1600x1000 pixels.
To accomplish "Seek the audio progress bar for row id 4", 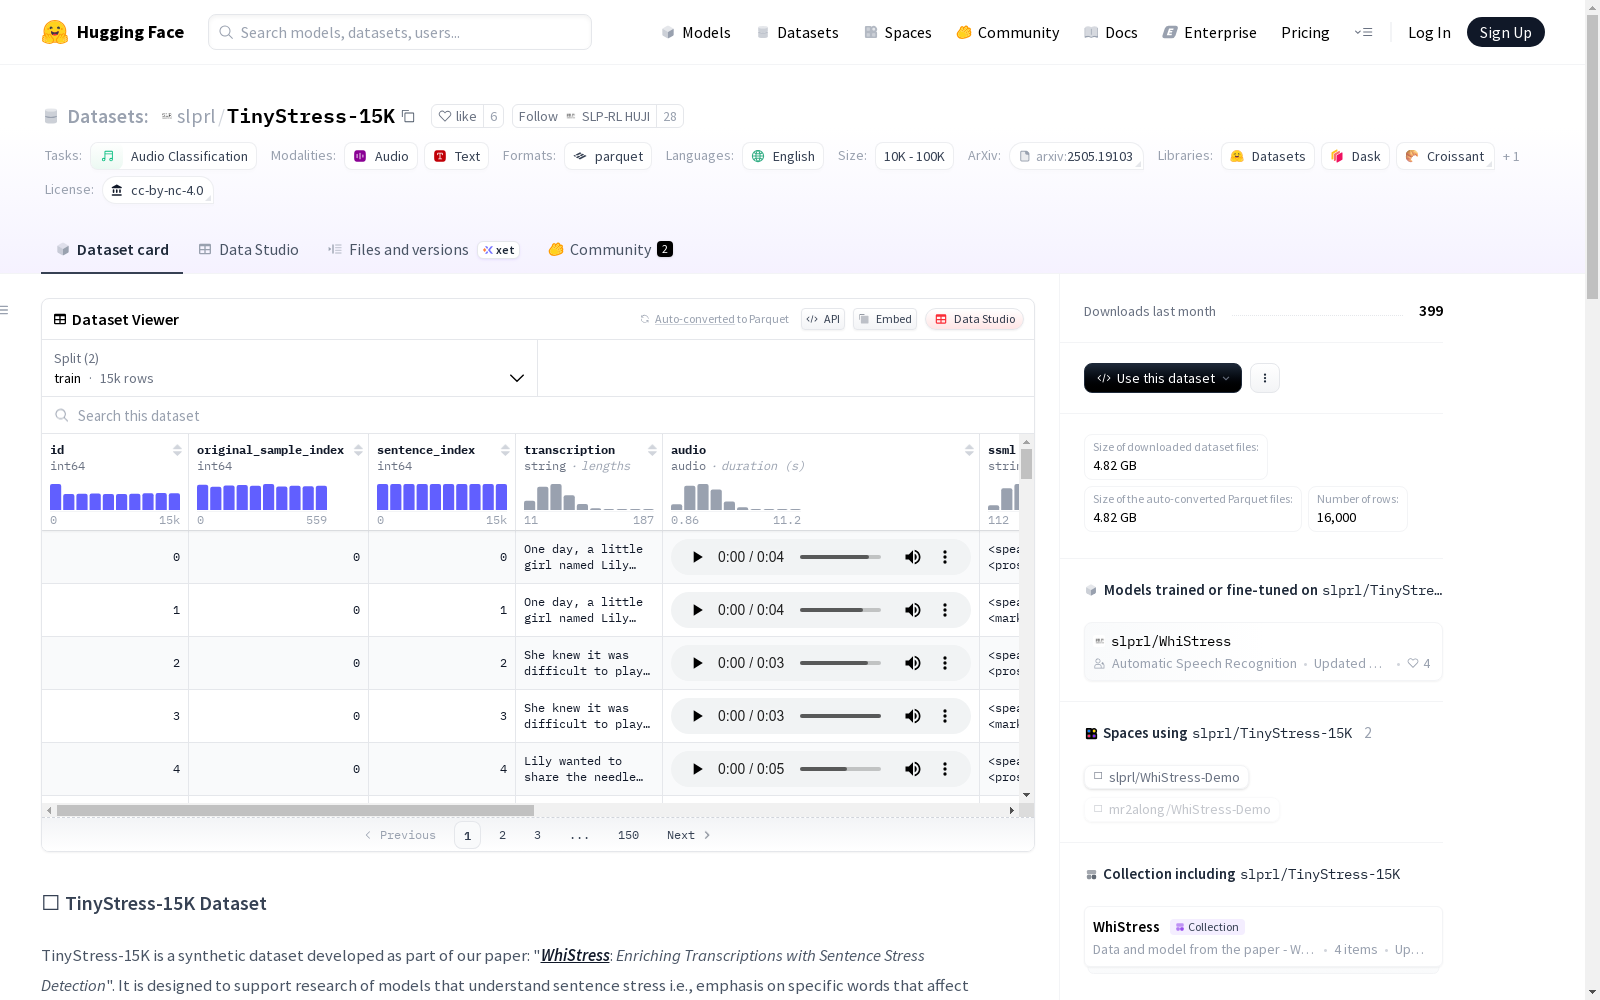I will 840,769.
